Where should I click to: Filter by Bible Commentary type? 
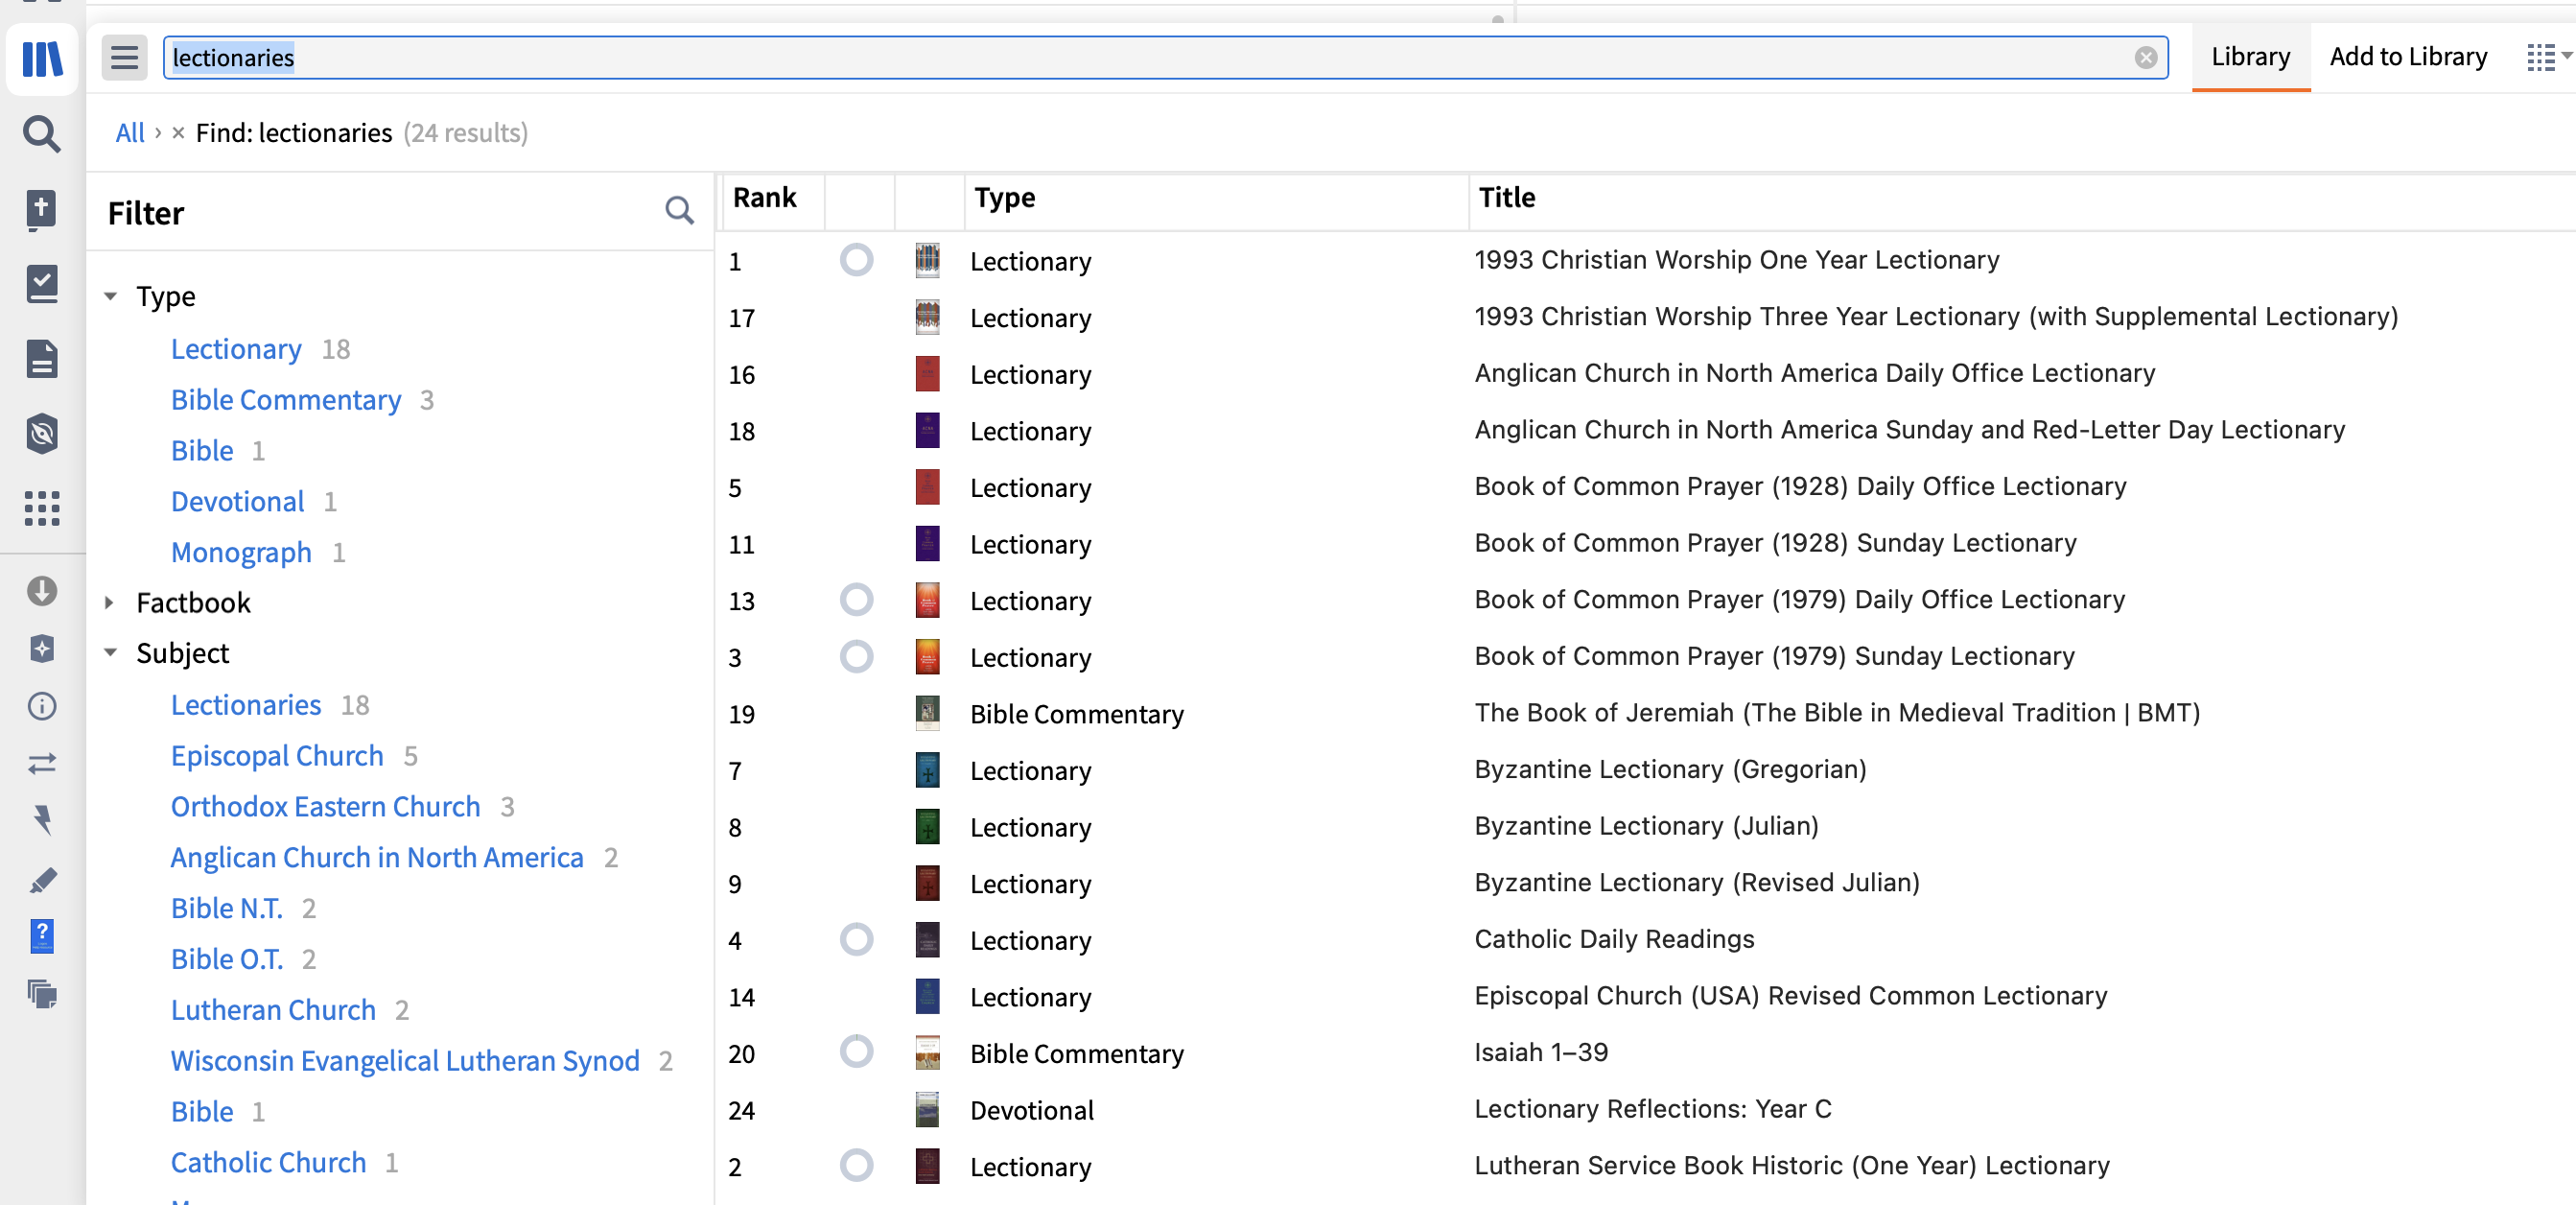286,400
